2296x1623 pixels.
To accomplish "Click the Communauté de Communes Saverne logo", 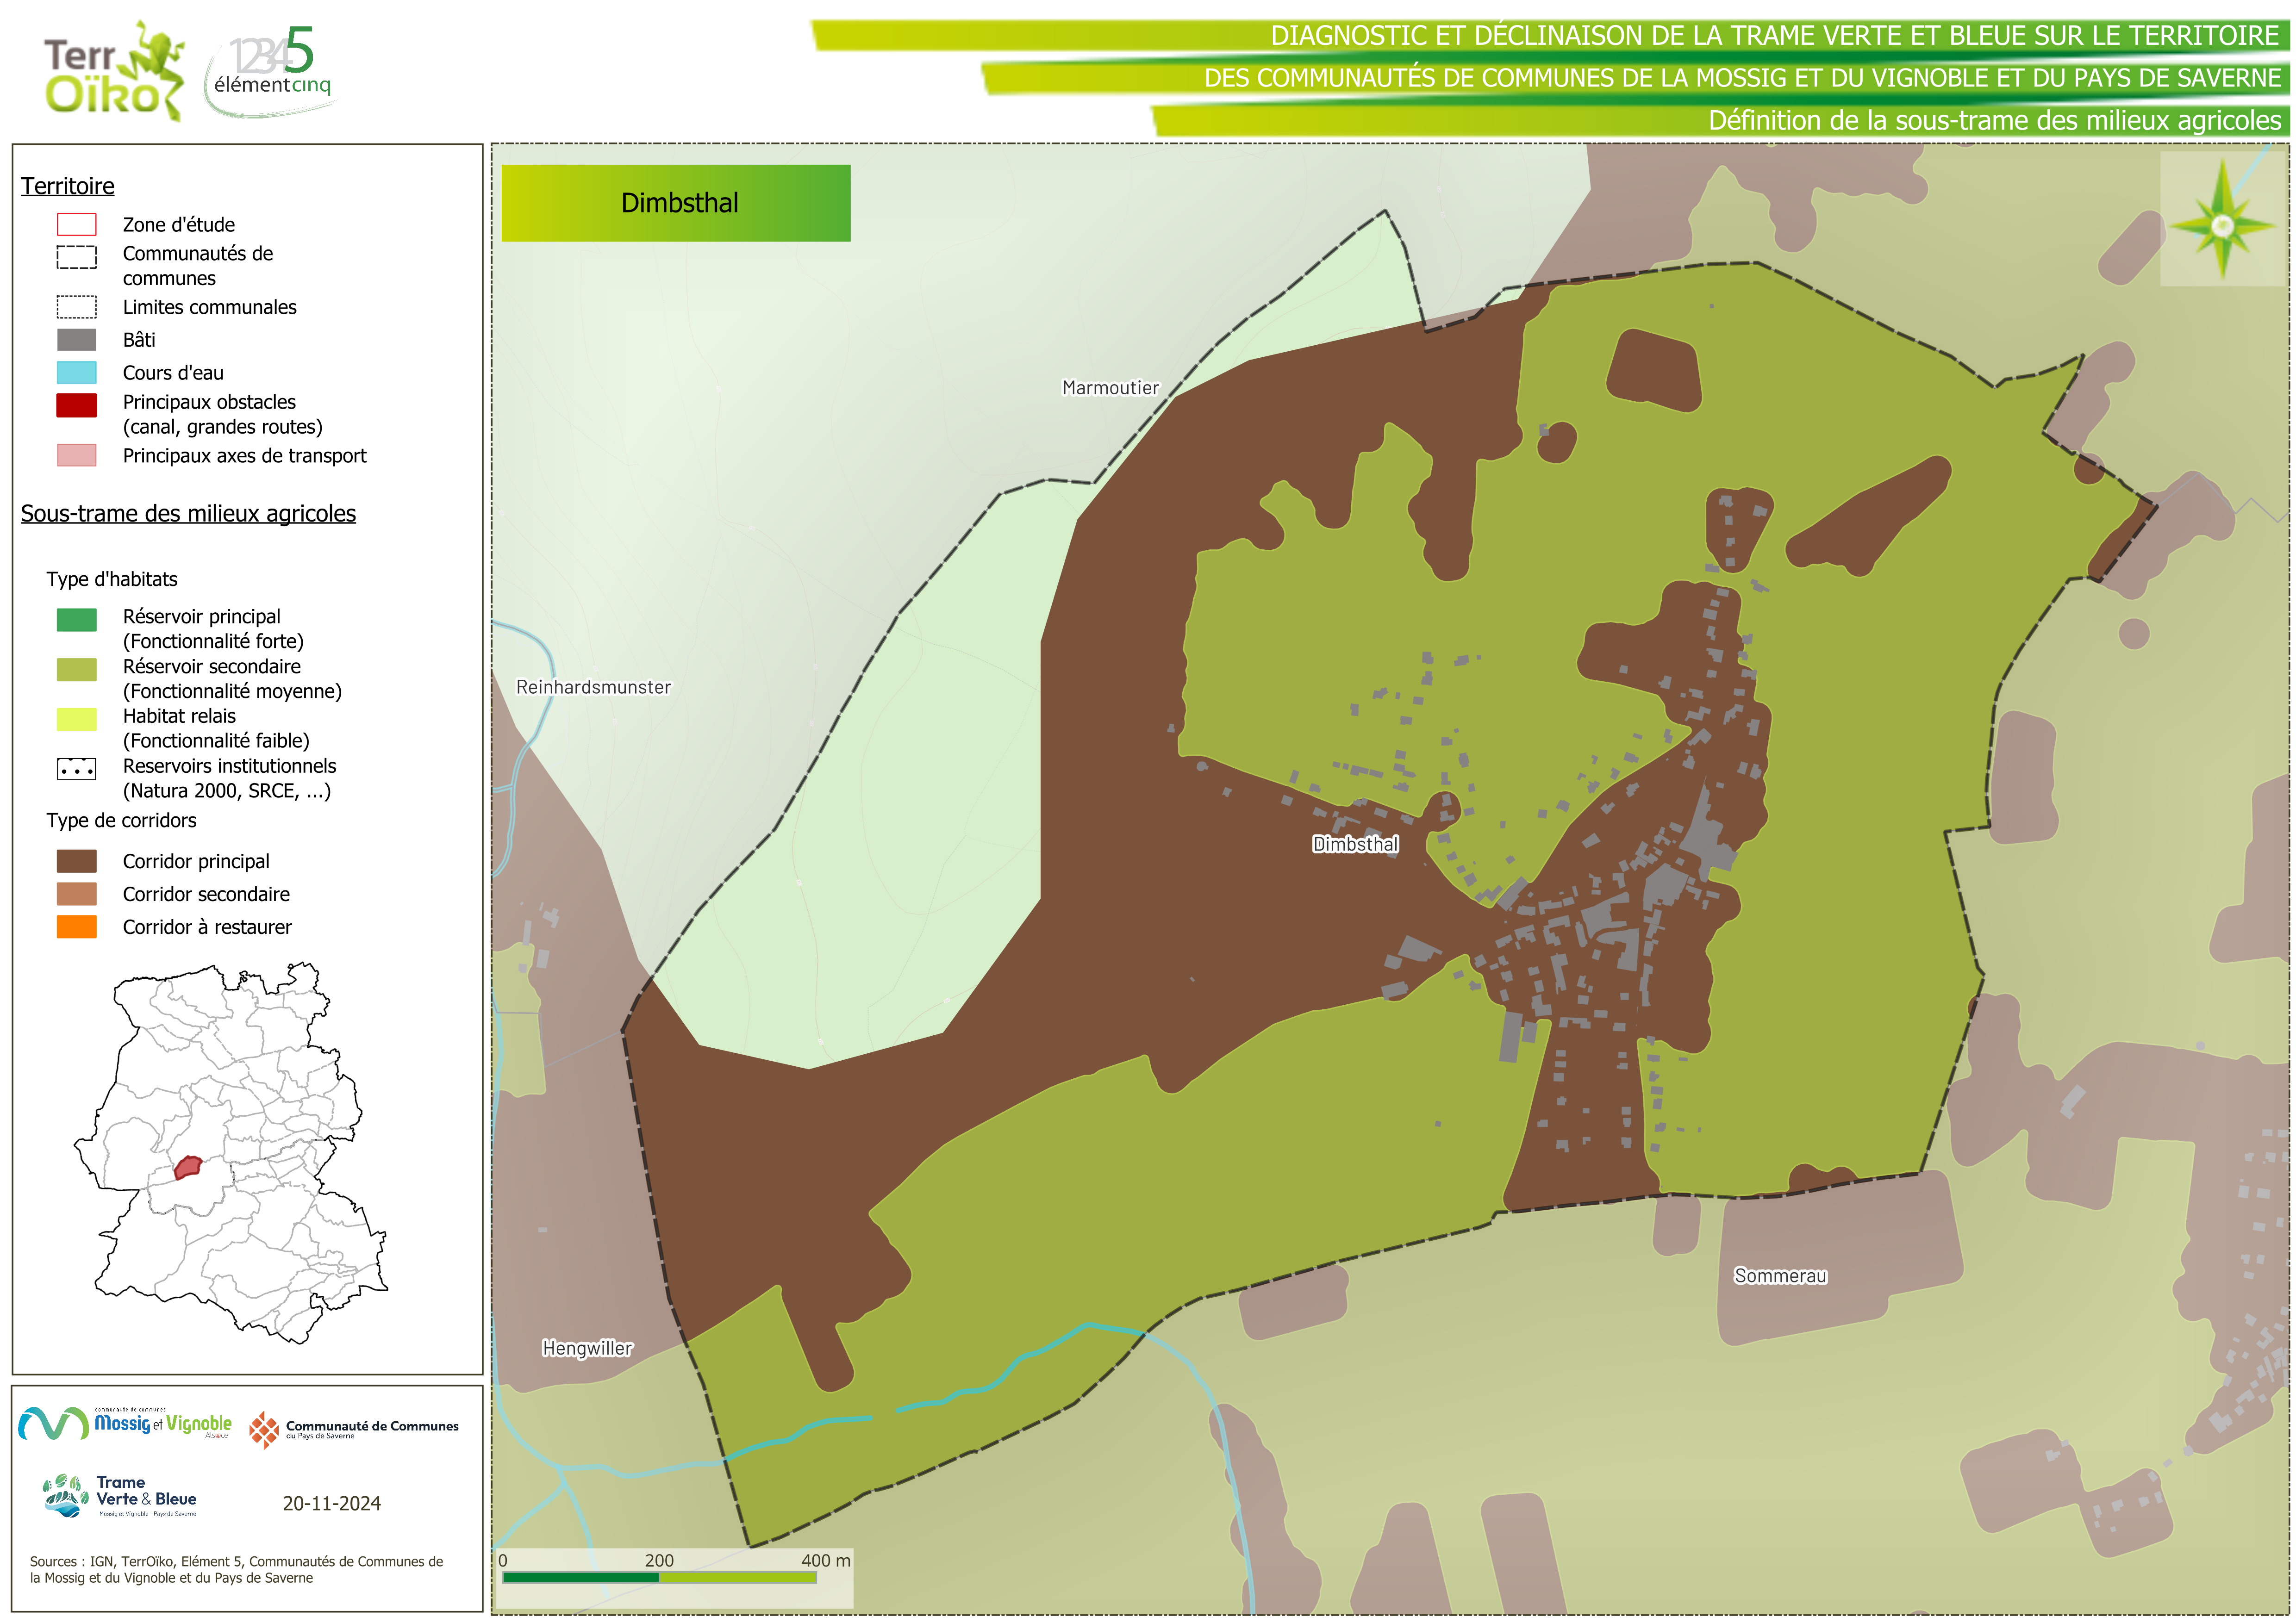I will click(353, 1429).
